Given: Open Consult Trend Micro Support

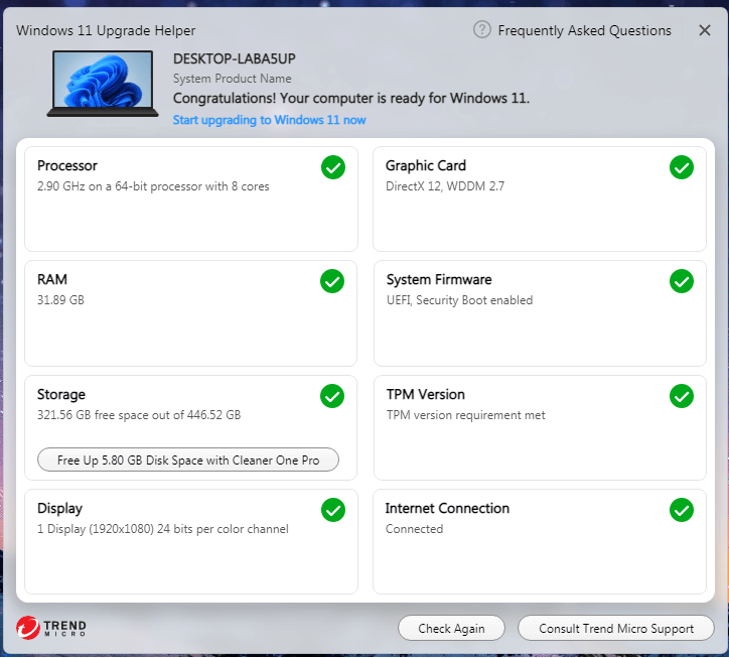Looking at the screenshot, I should tap(616, 628).
